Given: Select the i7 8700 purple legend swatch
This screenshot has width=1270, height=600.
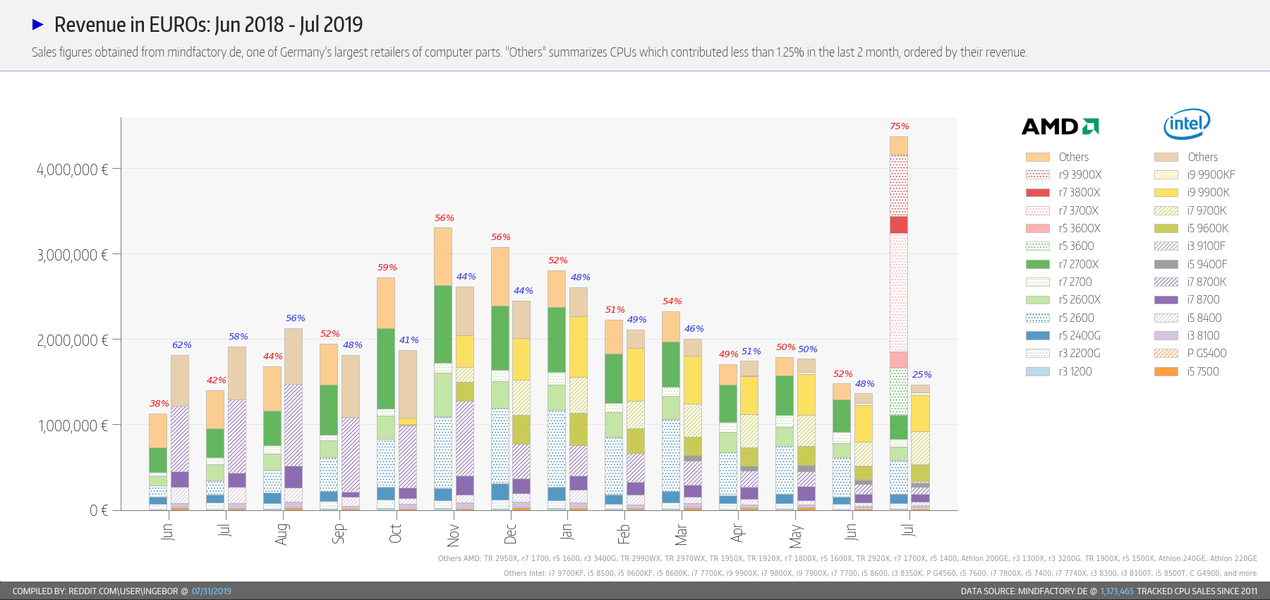Looking at the screenshot, I should 1164,300.
